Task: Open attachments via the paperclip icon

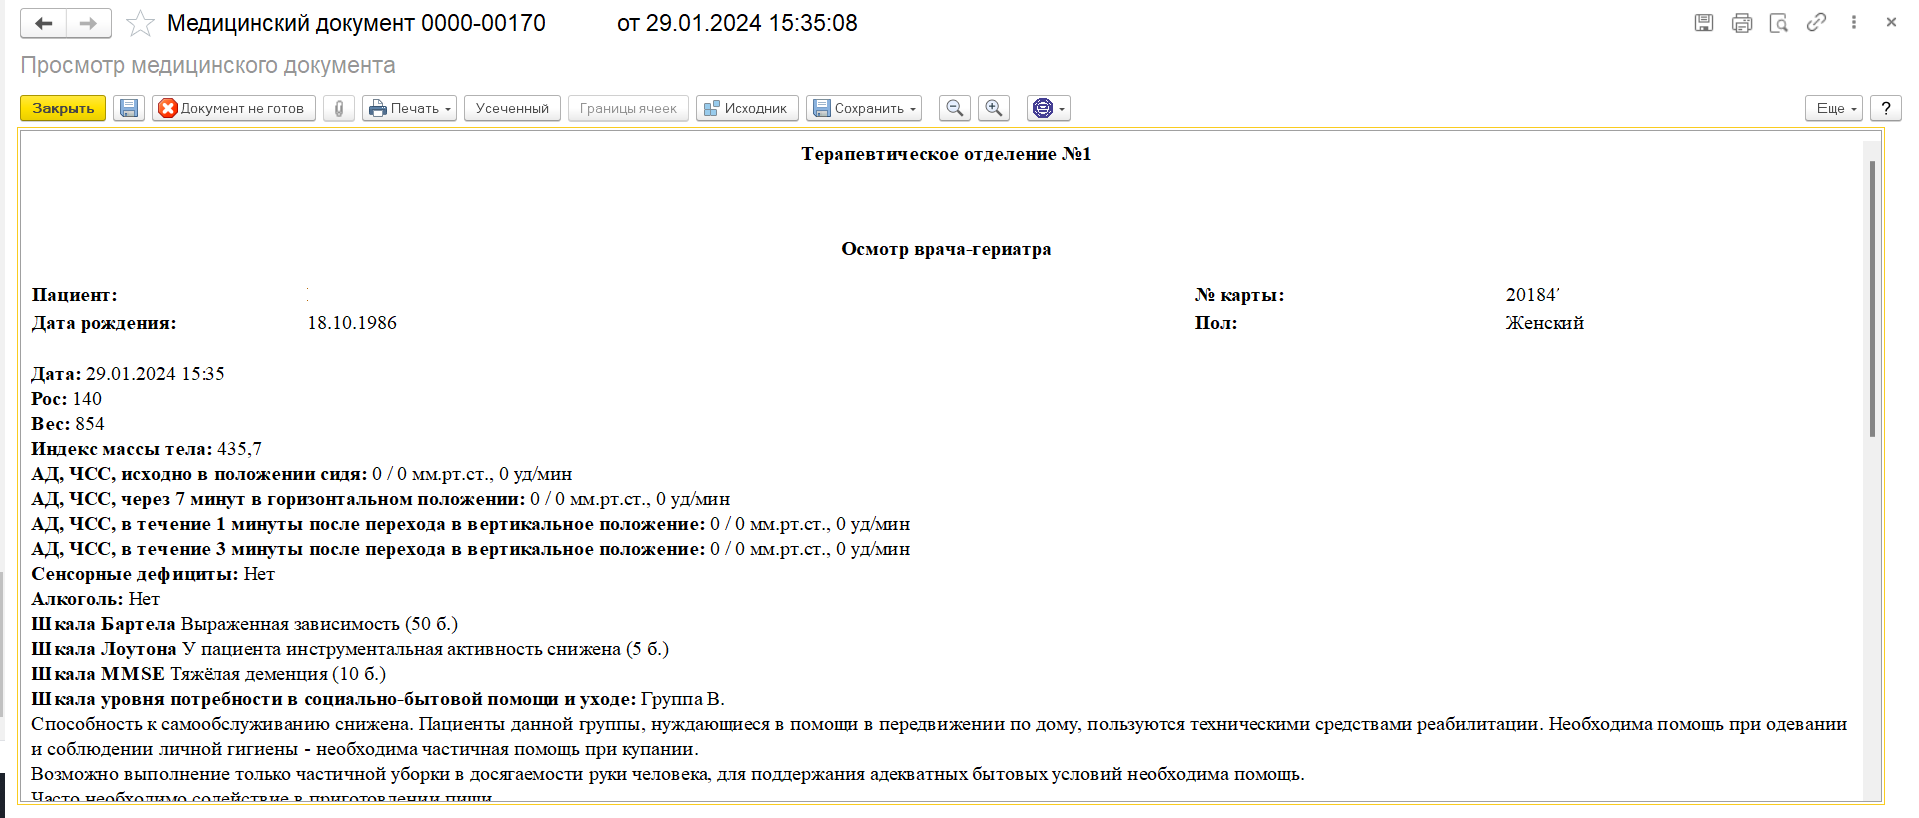Action: coord(339,108)
